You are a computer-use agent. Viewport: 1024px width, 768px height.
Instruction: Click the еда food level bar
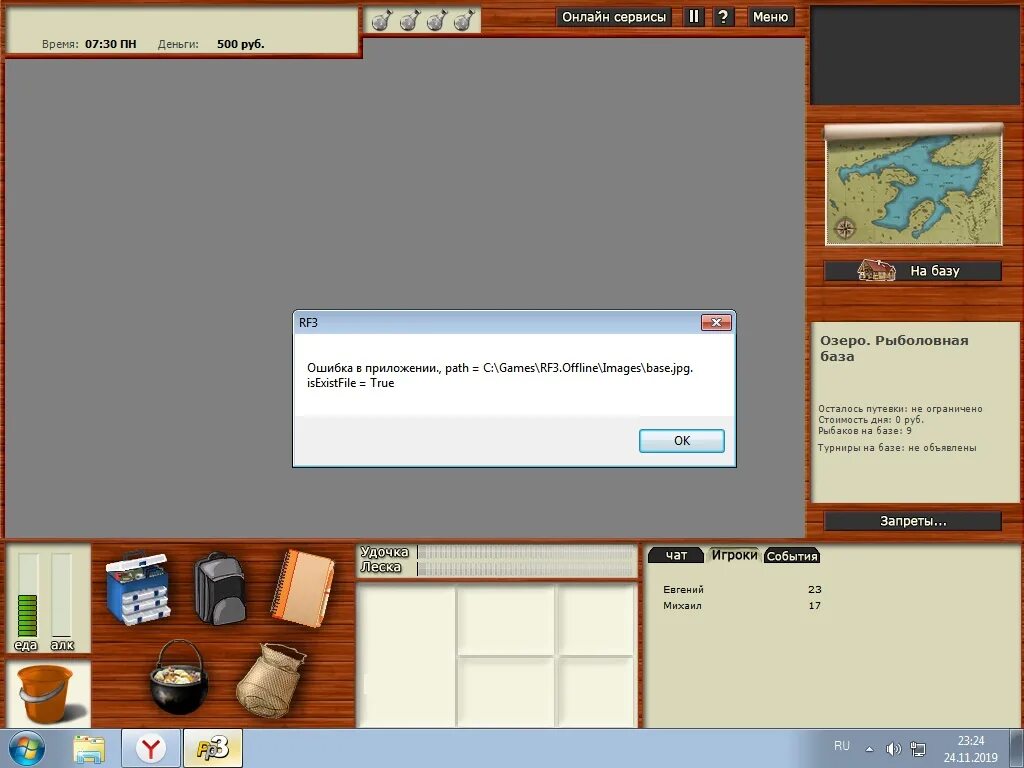click(x=27, y=595)
